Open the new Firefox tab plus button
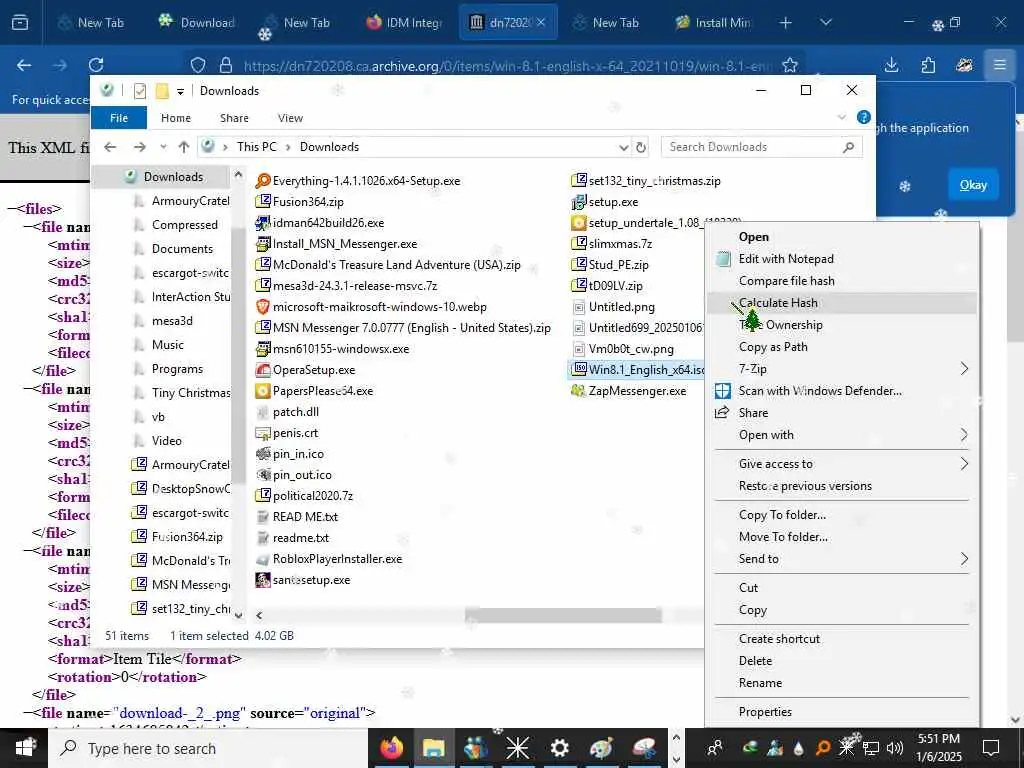Image resolution: width=1024 pixels, height=768 pixels. pos(786,23)
